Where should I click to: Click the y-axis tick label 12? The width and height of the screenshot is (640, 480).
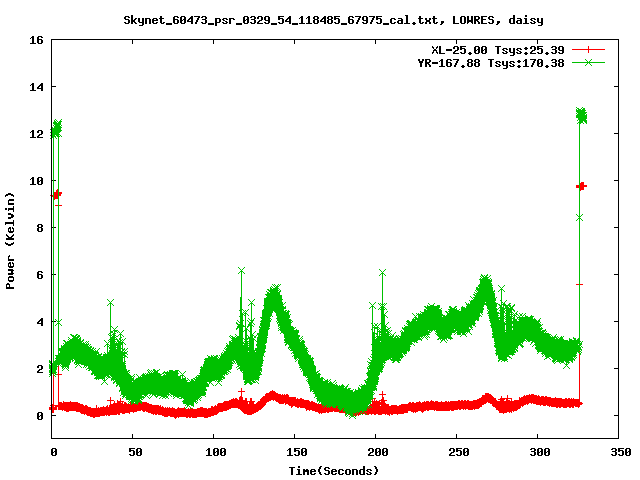[x=36, y=134]
